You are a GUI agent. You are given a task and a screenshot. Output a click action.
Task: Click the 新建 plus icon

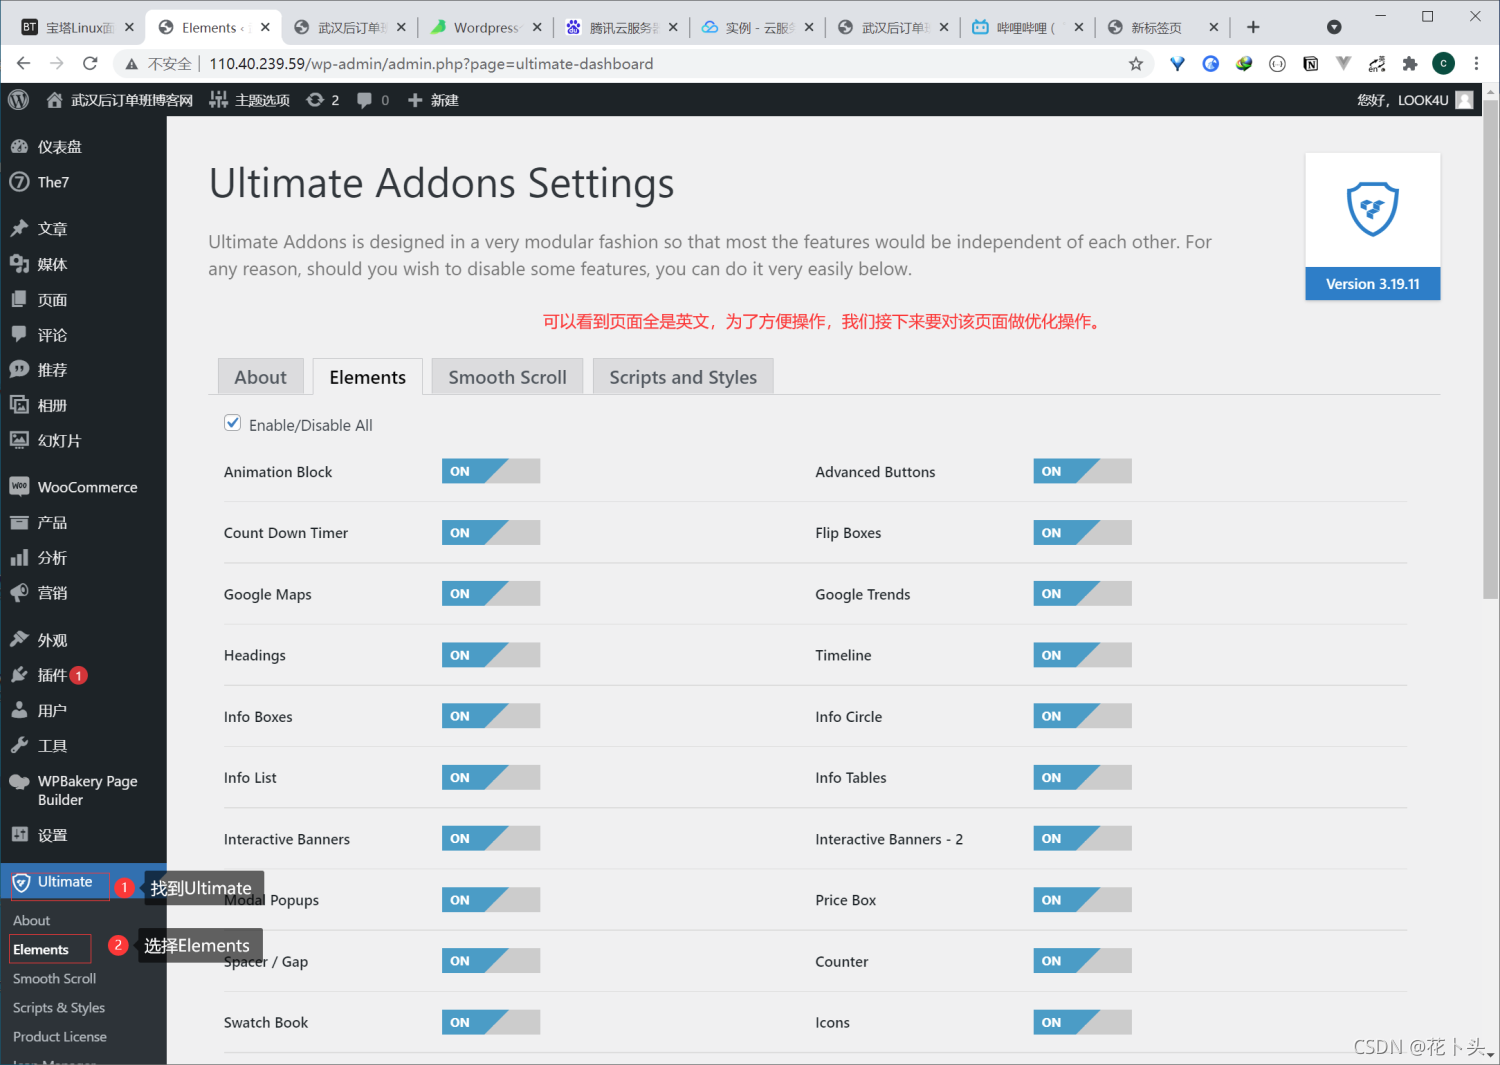(x=416, y=100)
